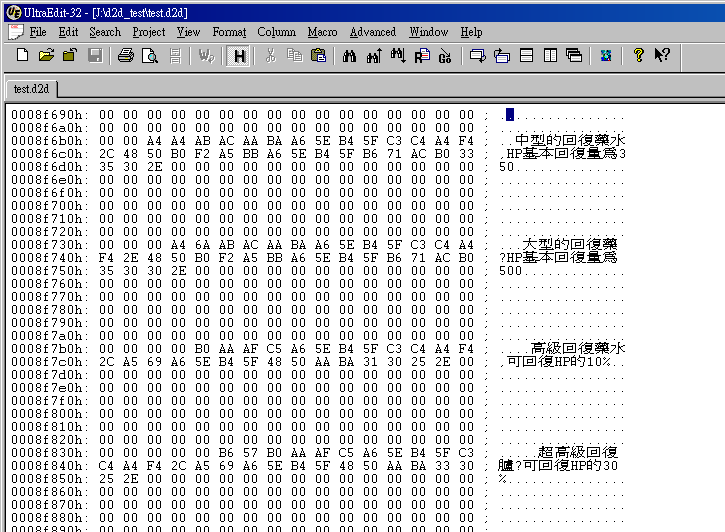Switch to previous window icon

502,55
